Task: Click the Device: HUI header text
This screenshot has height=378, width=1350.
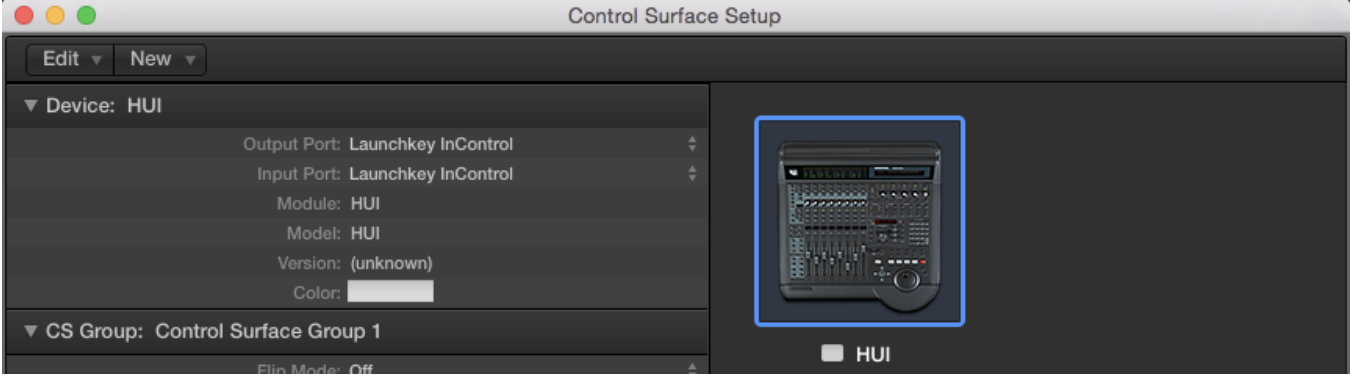Action: coord(103,107)
